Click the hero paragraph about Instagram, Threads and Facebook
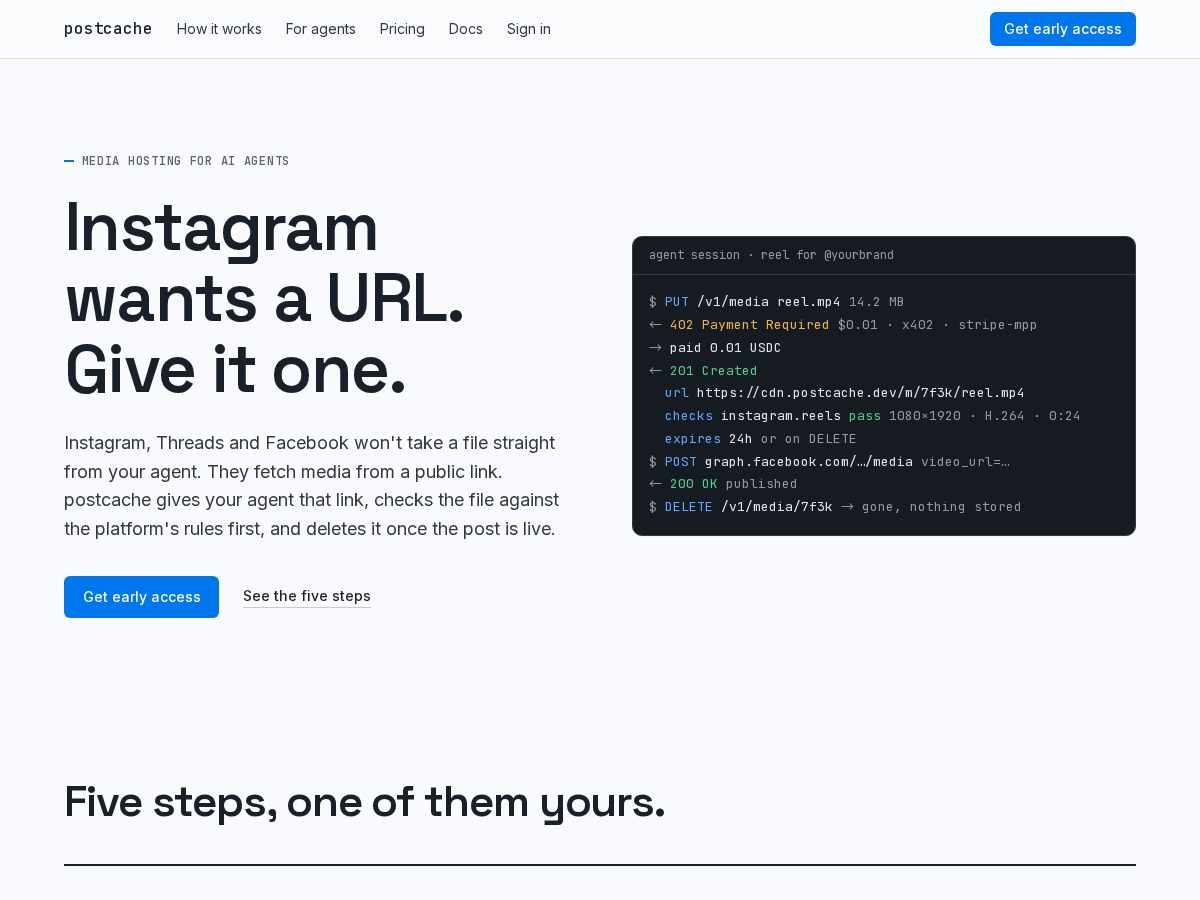This screenshot has height=900, width=1200. [312, 486]
